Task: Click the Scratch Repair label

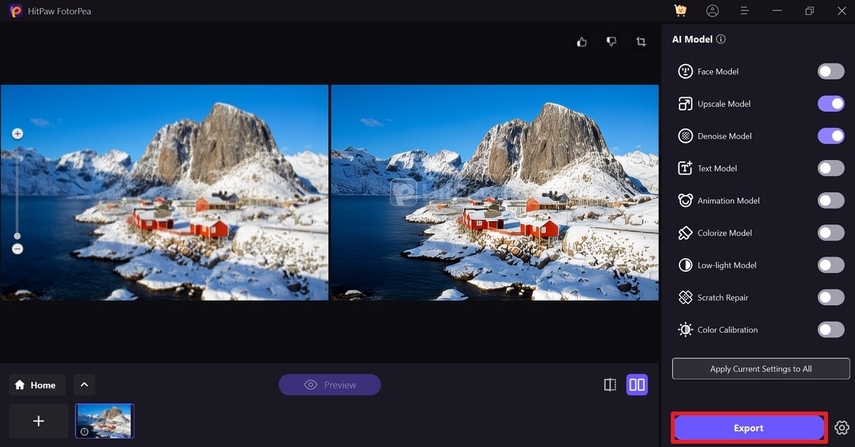Action: [722, 297]
